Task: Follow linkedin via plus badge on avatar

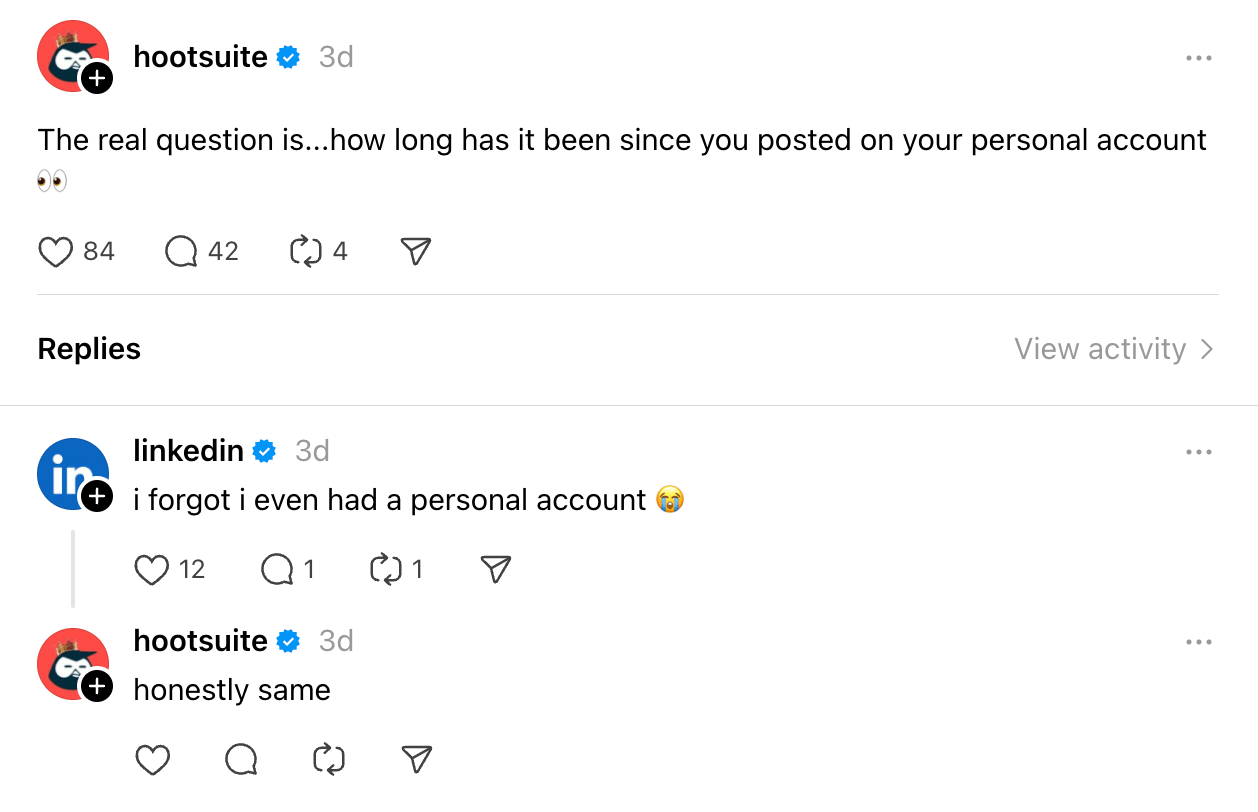Action: [x=96, y=495]
